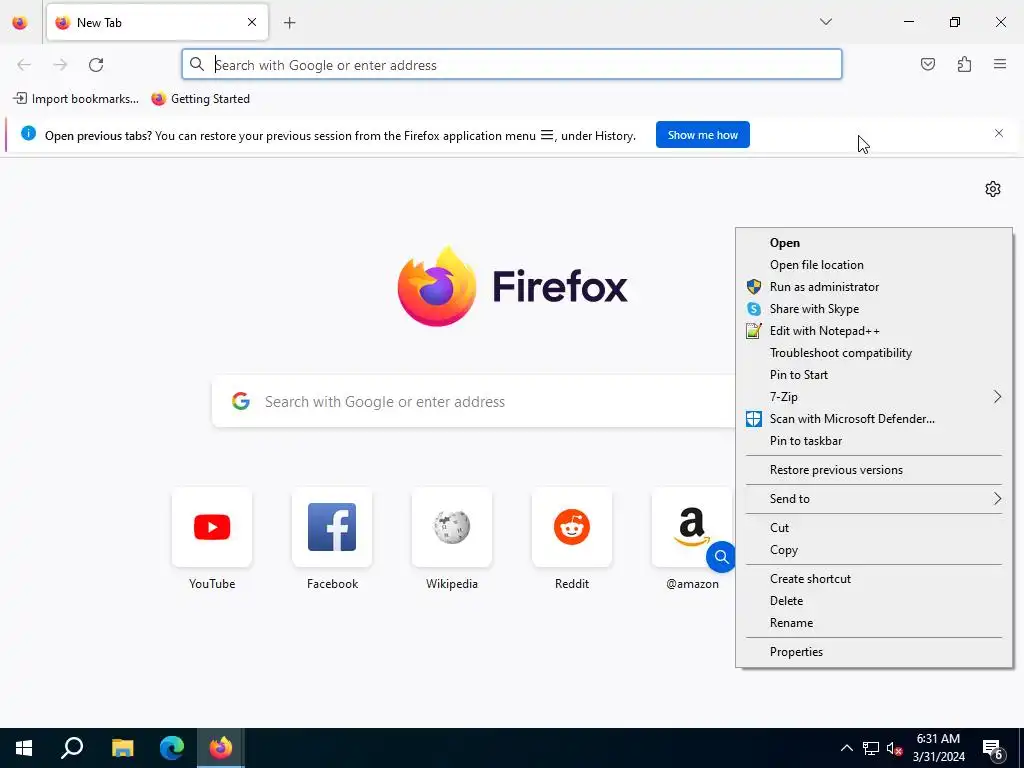
Task: Open the notification center icon
Action: [x=993, y=749]
